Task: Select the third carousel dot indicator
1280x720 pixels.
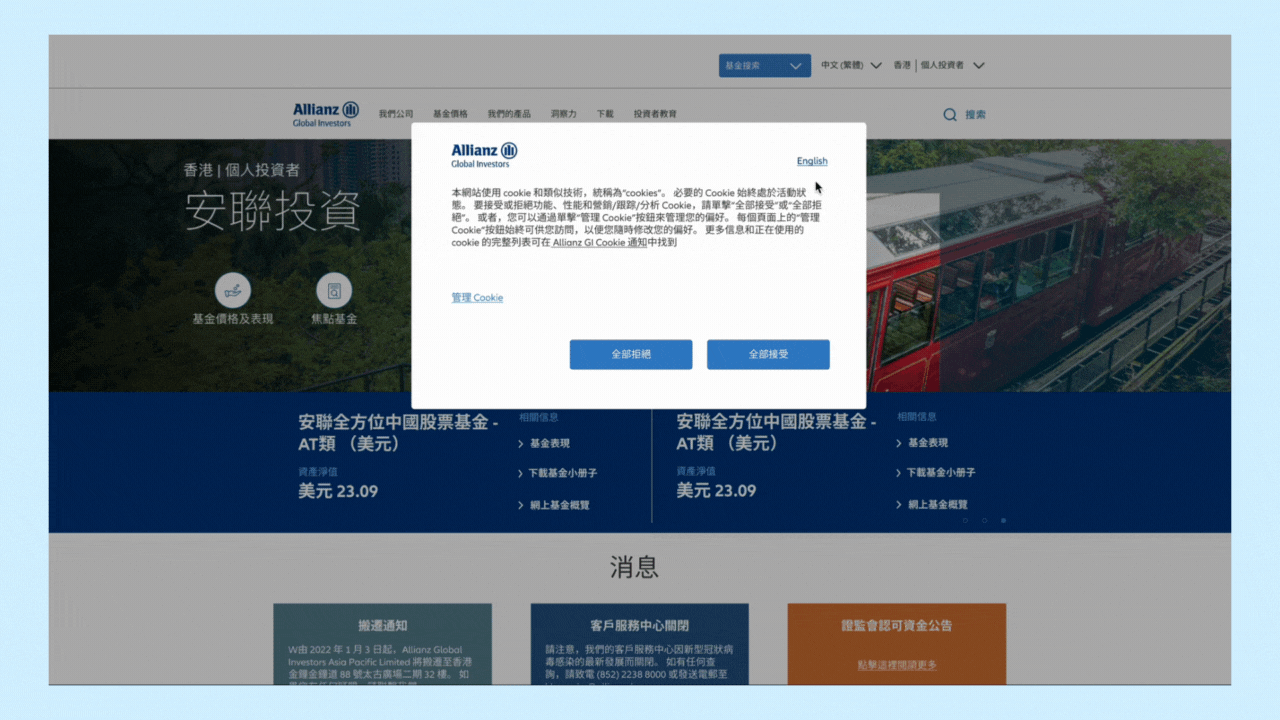Action: pos(1003,521)
